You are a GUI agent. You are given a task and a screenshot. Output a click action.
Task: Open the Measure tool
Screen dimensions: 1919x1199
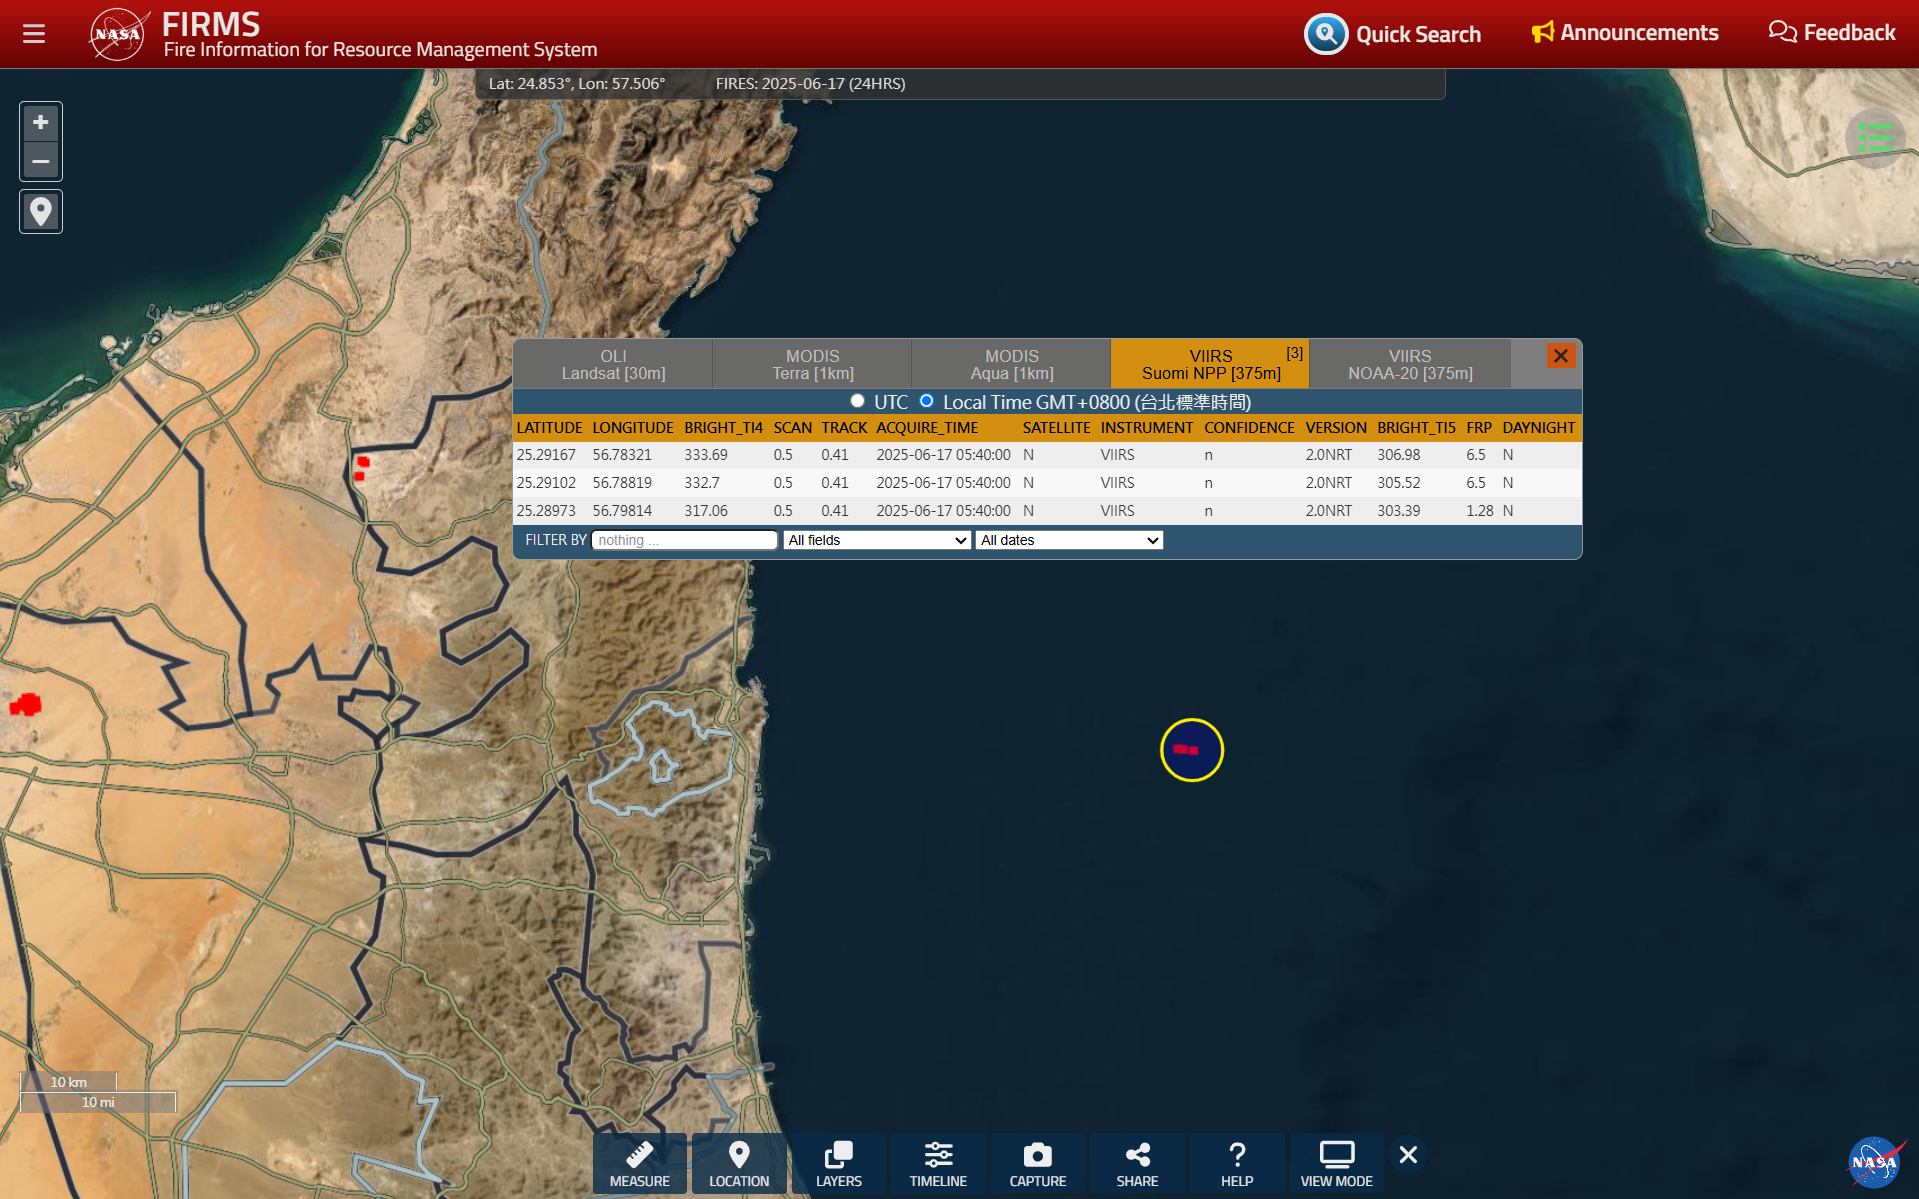[639, 1163]
